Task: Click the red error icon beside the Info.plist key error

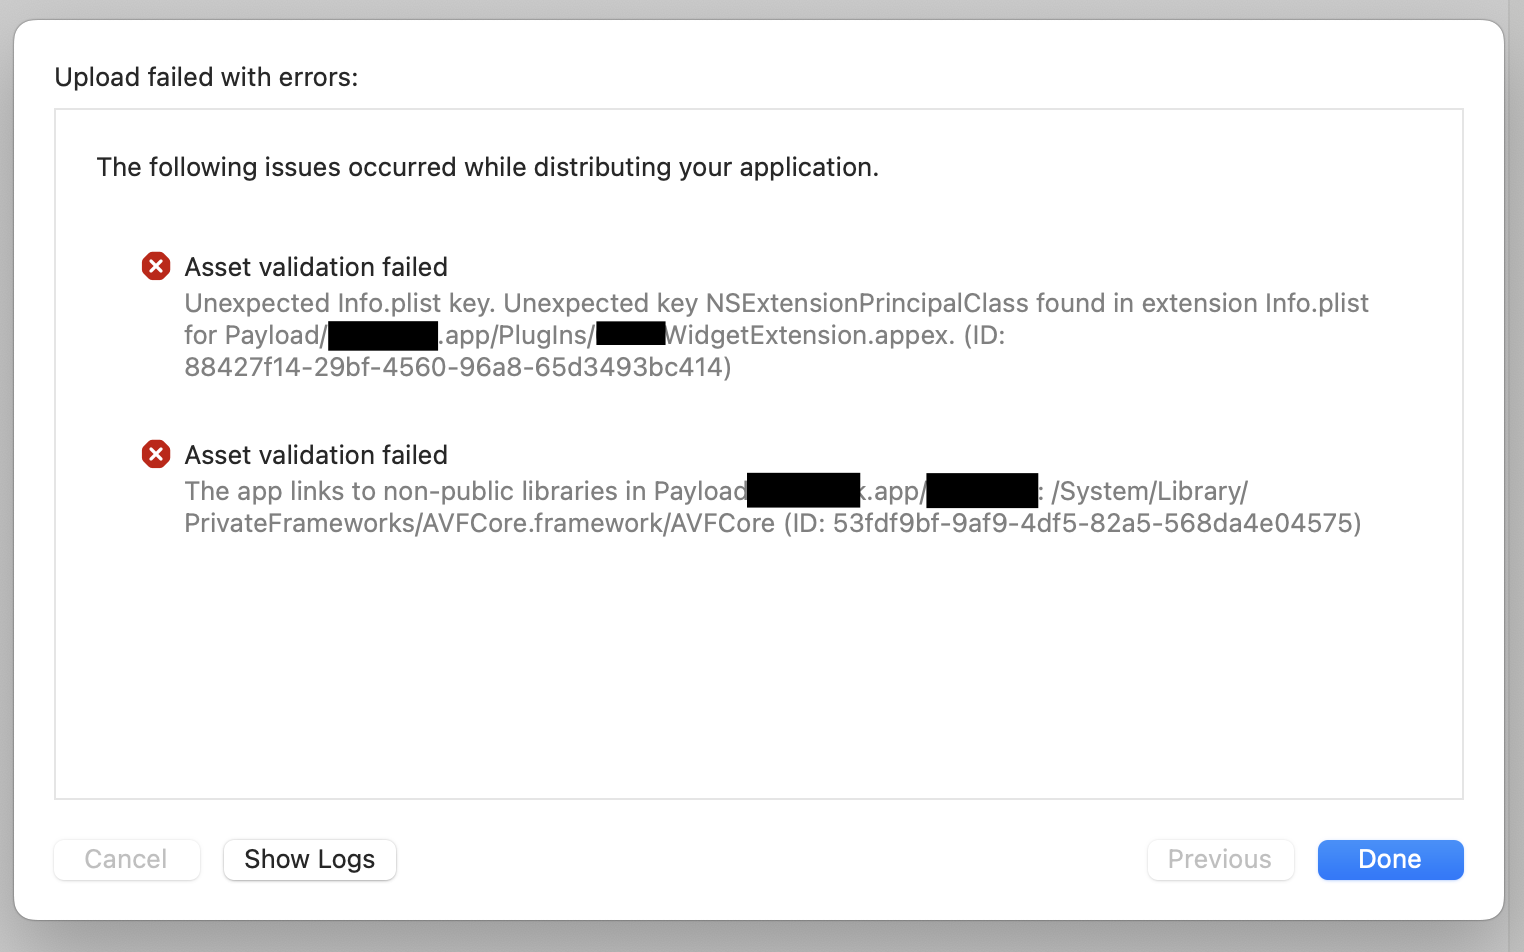Action: tap(155, 266)
